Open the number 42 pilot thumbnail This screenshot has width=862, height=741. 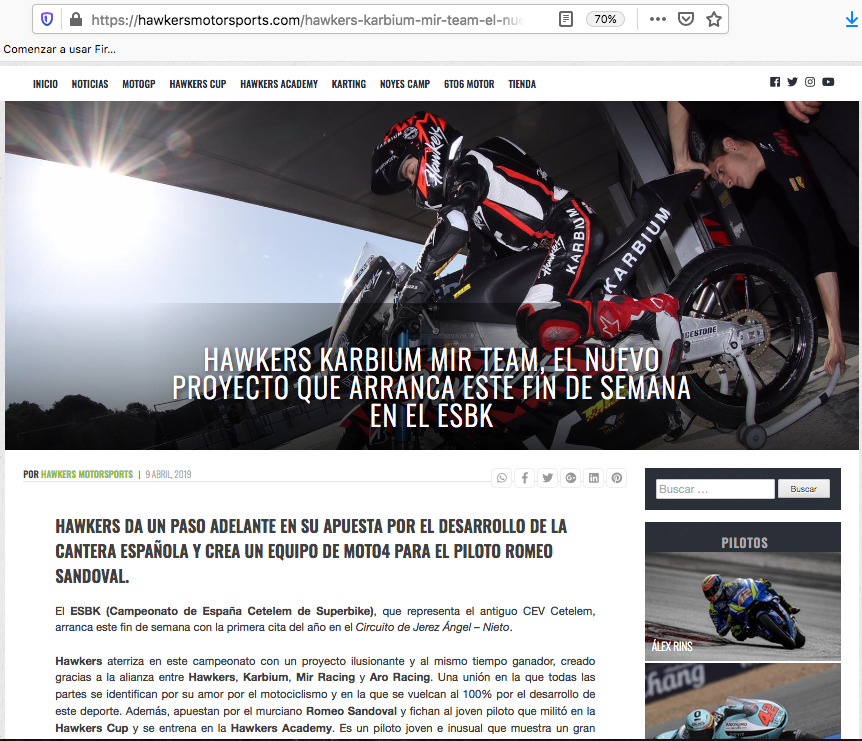[x=743, y=701]
